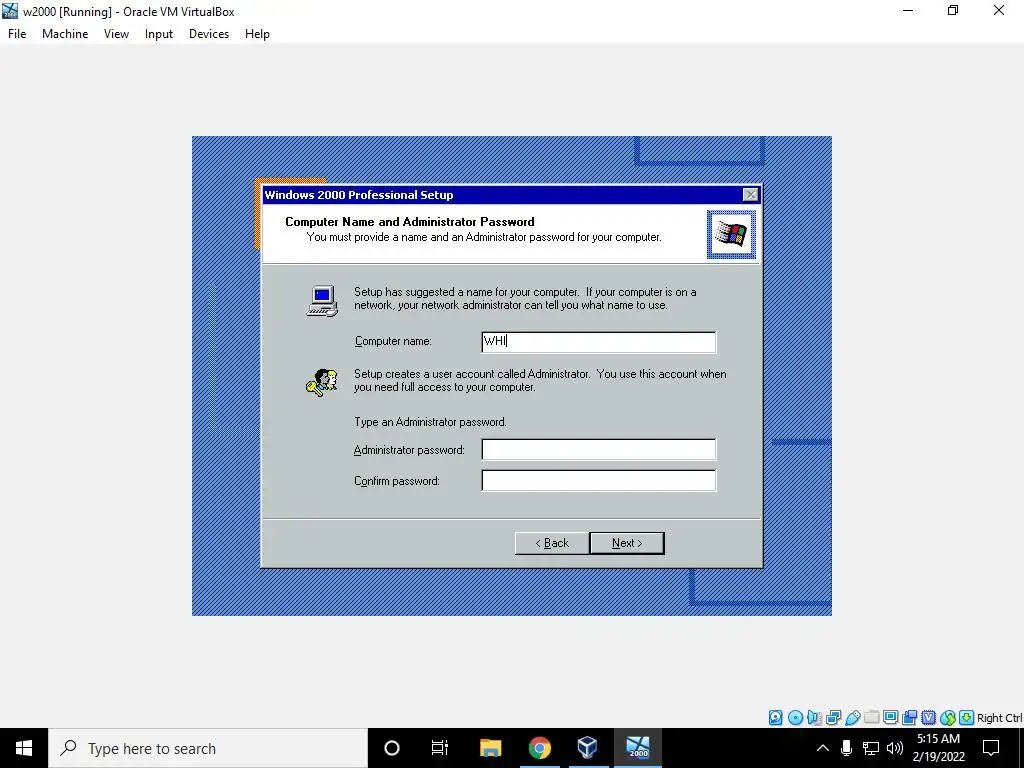Click the computer icon beside name suggestion text
The image size is (1024, 768).
[x=323, y=301]
